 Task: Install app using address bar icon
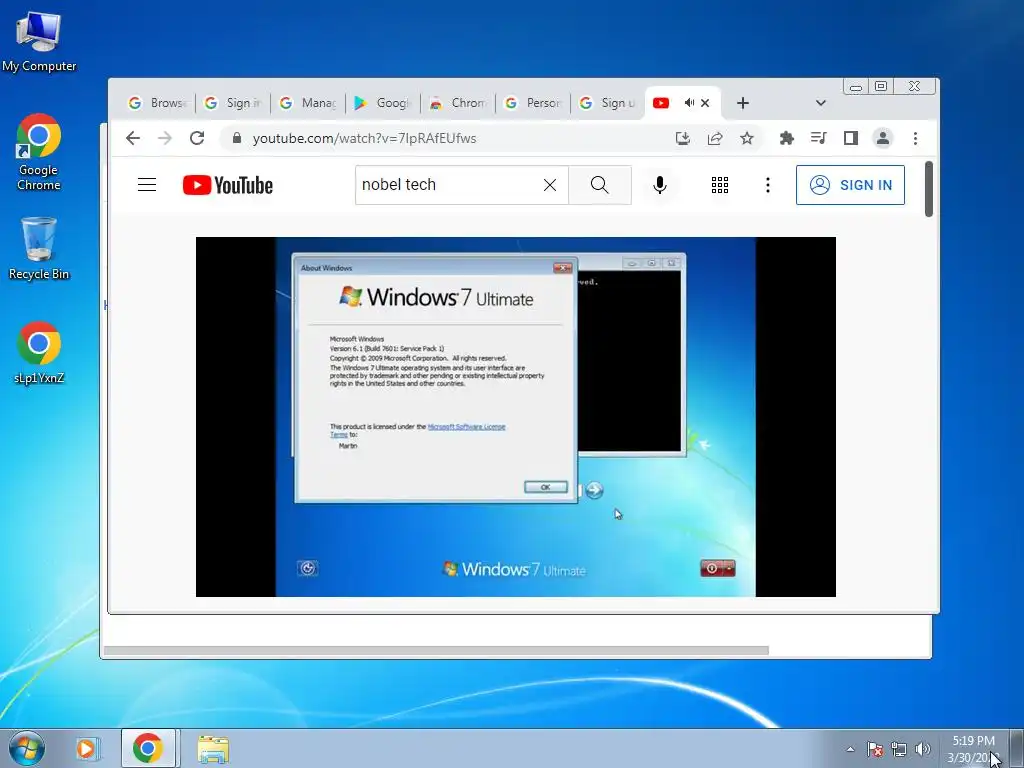[682, 138]
